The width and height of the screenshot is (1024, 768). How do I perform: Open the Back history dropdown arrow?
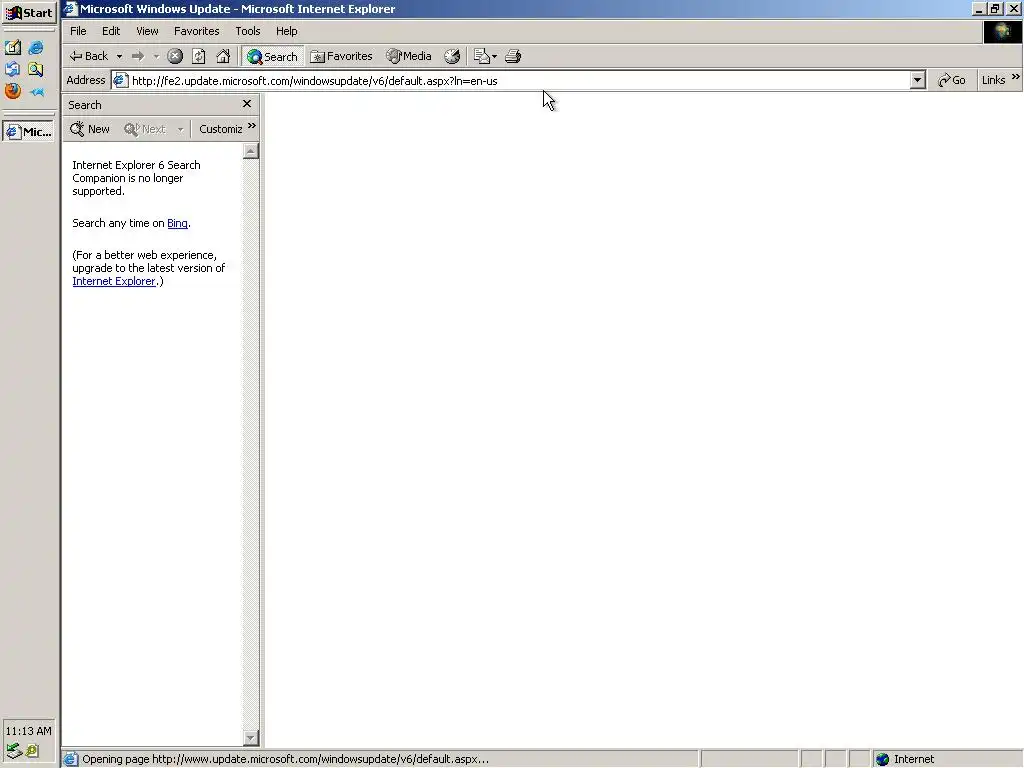(x=119, y=56)
